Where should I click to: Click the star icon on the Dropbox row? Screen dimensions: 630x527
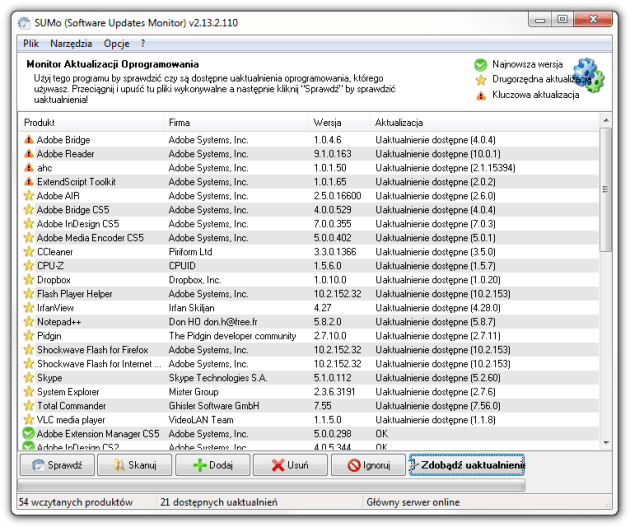tap(29, 280)
